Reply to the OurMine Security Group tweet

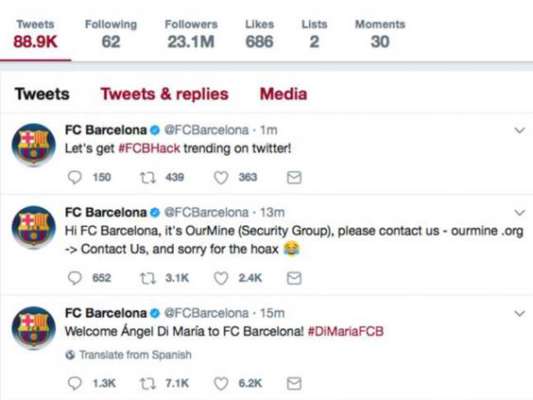tap(74, 278)
